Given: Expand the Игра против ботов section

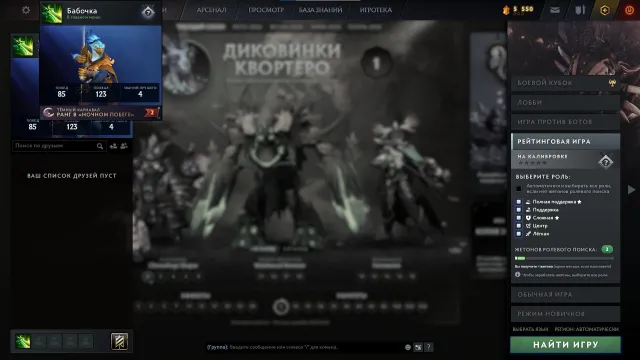Looking at the screenshot, I should [566, 122].
